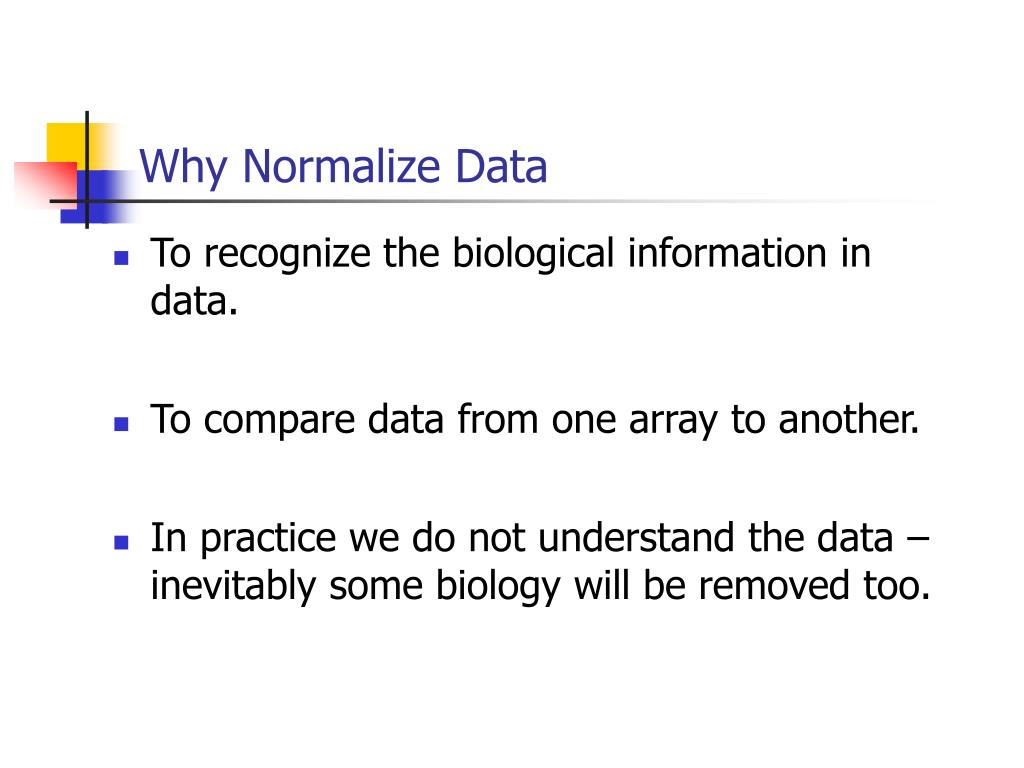Click the red gradient square beside title
The width and height of the screenshot is (1024, 768).
pyautogui.click(x=46, y=184)
